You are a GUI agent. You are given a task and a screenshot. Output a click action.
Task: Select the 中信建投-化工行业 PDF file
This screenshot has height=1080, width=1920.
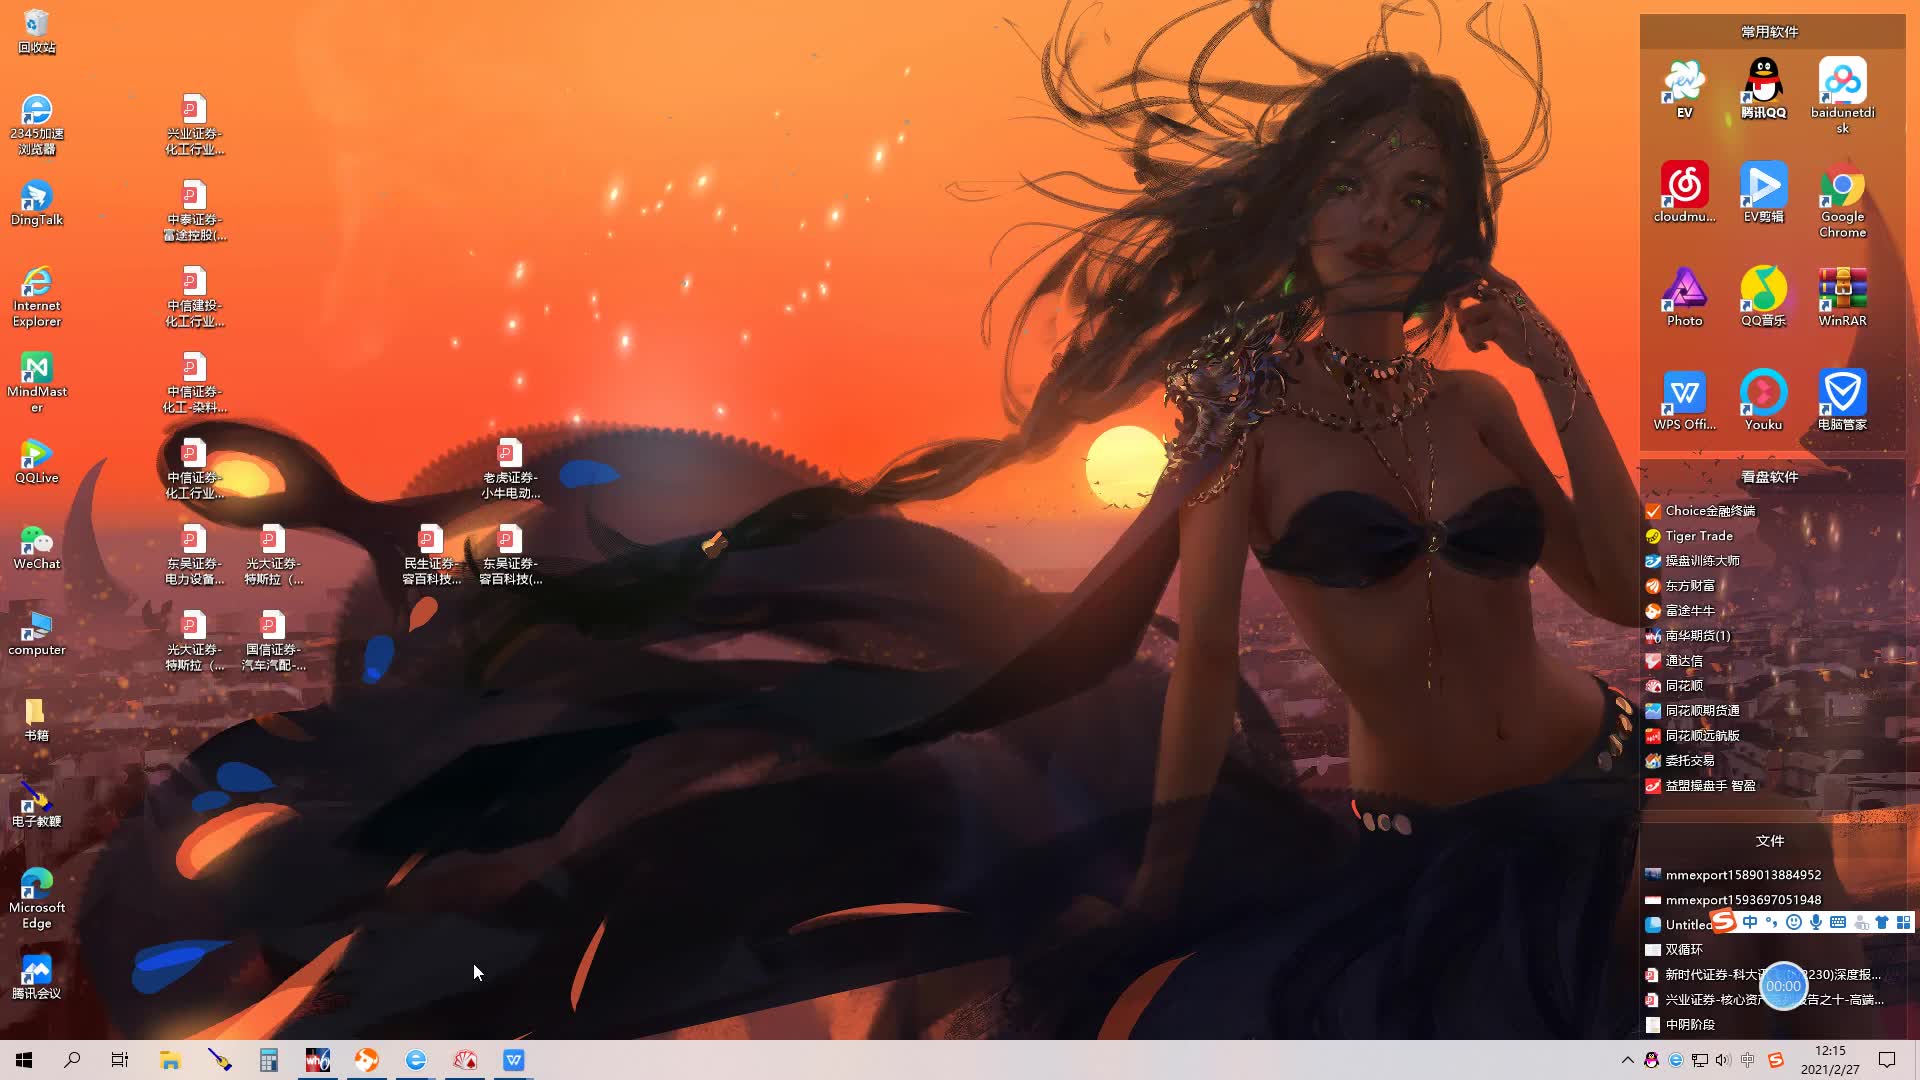point(194,296)
